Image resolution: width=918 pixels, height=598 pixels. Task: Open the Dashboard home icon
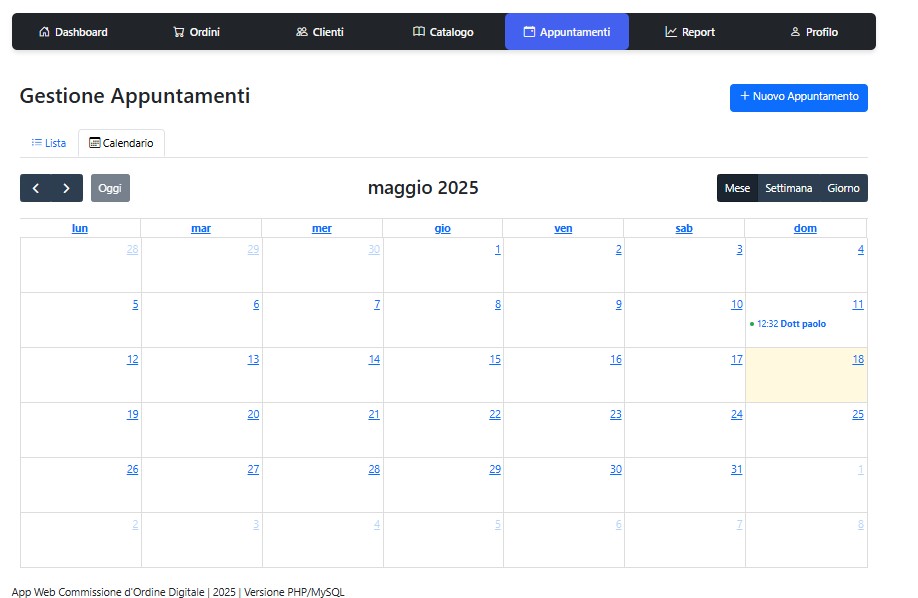click(x=44, y=32)
